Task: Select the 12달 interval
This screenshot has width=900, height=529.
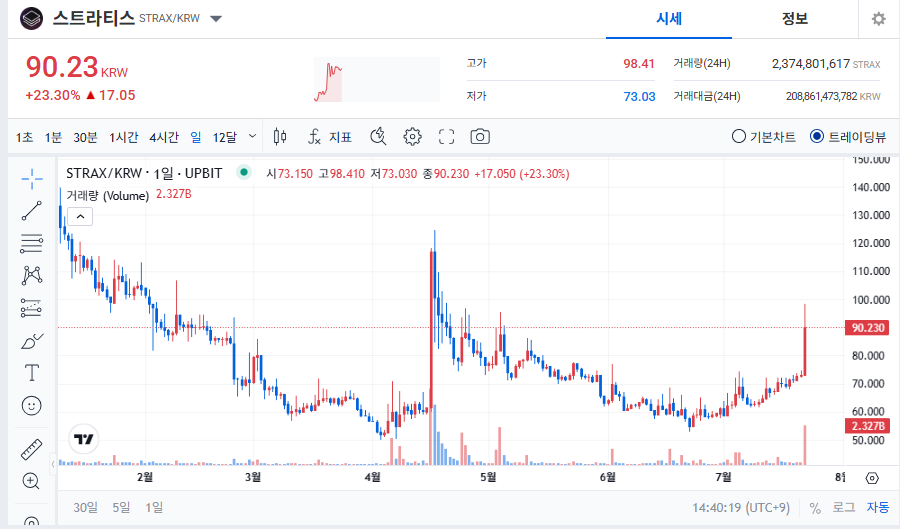Action: pyautogui.click(x=224, y=137)
